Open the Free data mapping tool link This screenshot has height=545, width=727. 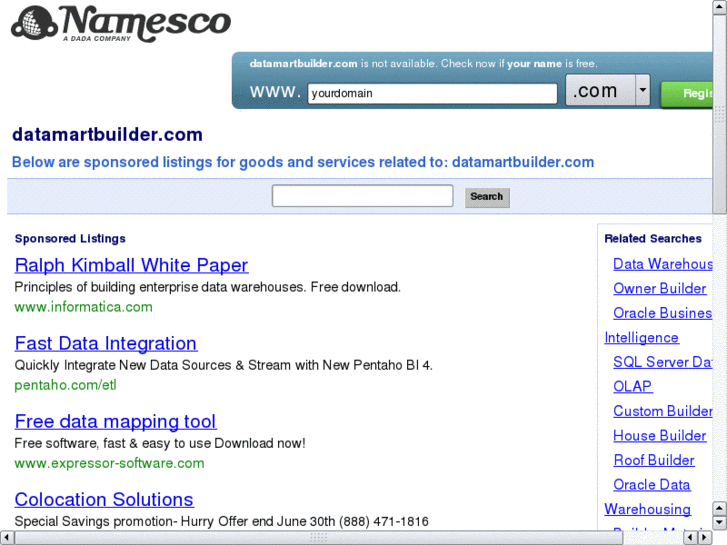pyautogui.click(x=115, y=422)
